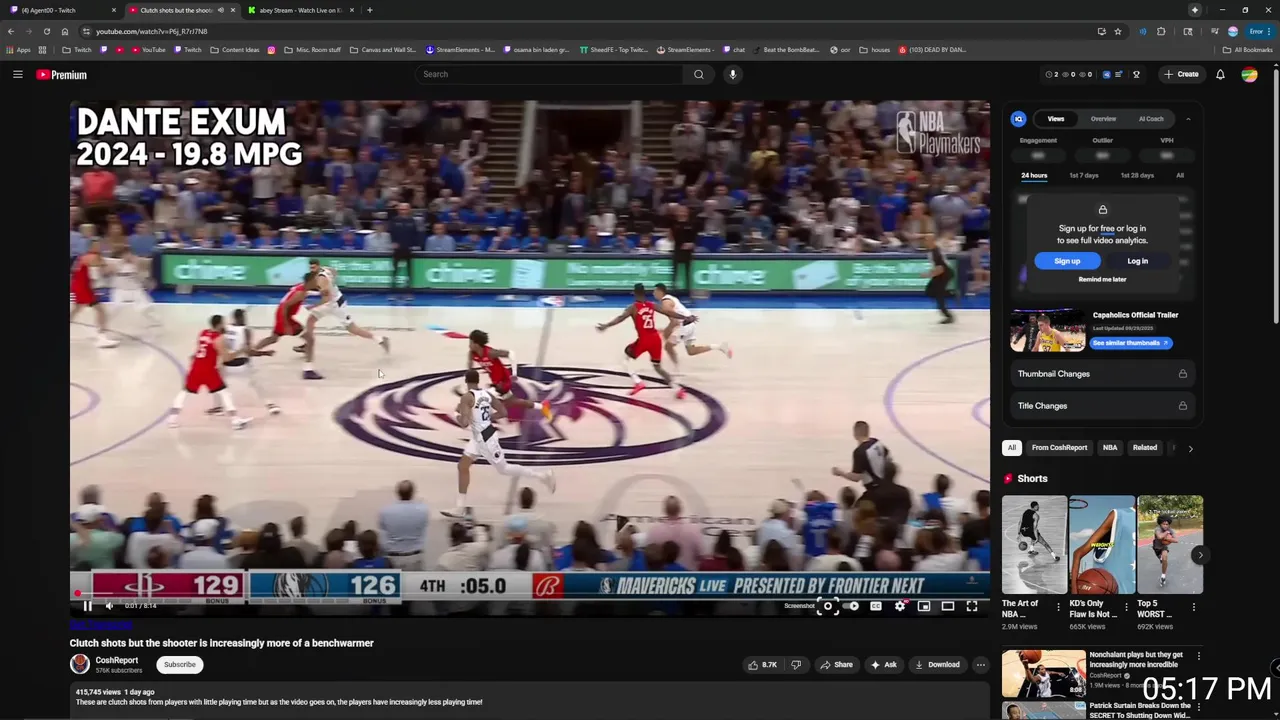Viewport: 1280px width, 720px height.
Task: Open the CoshReport channel name link
Action: (x=117, y=660)
